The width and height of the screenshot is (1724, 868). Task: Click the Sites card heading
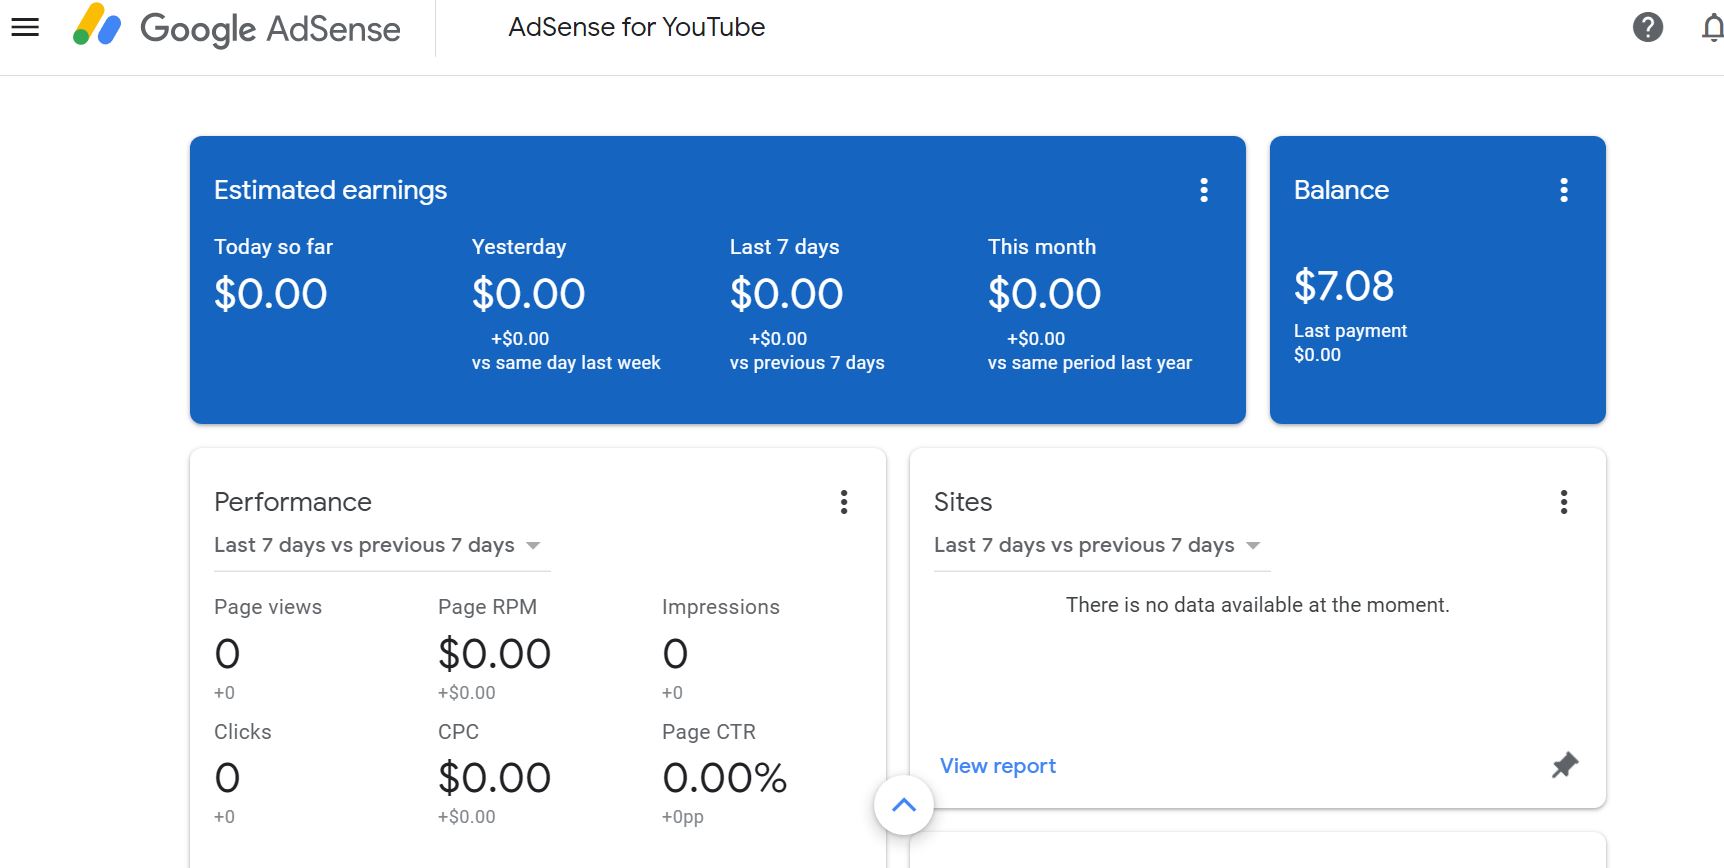point(963,502)
